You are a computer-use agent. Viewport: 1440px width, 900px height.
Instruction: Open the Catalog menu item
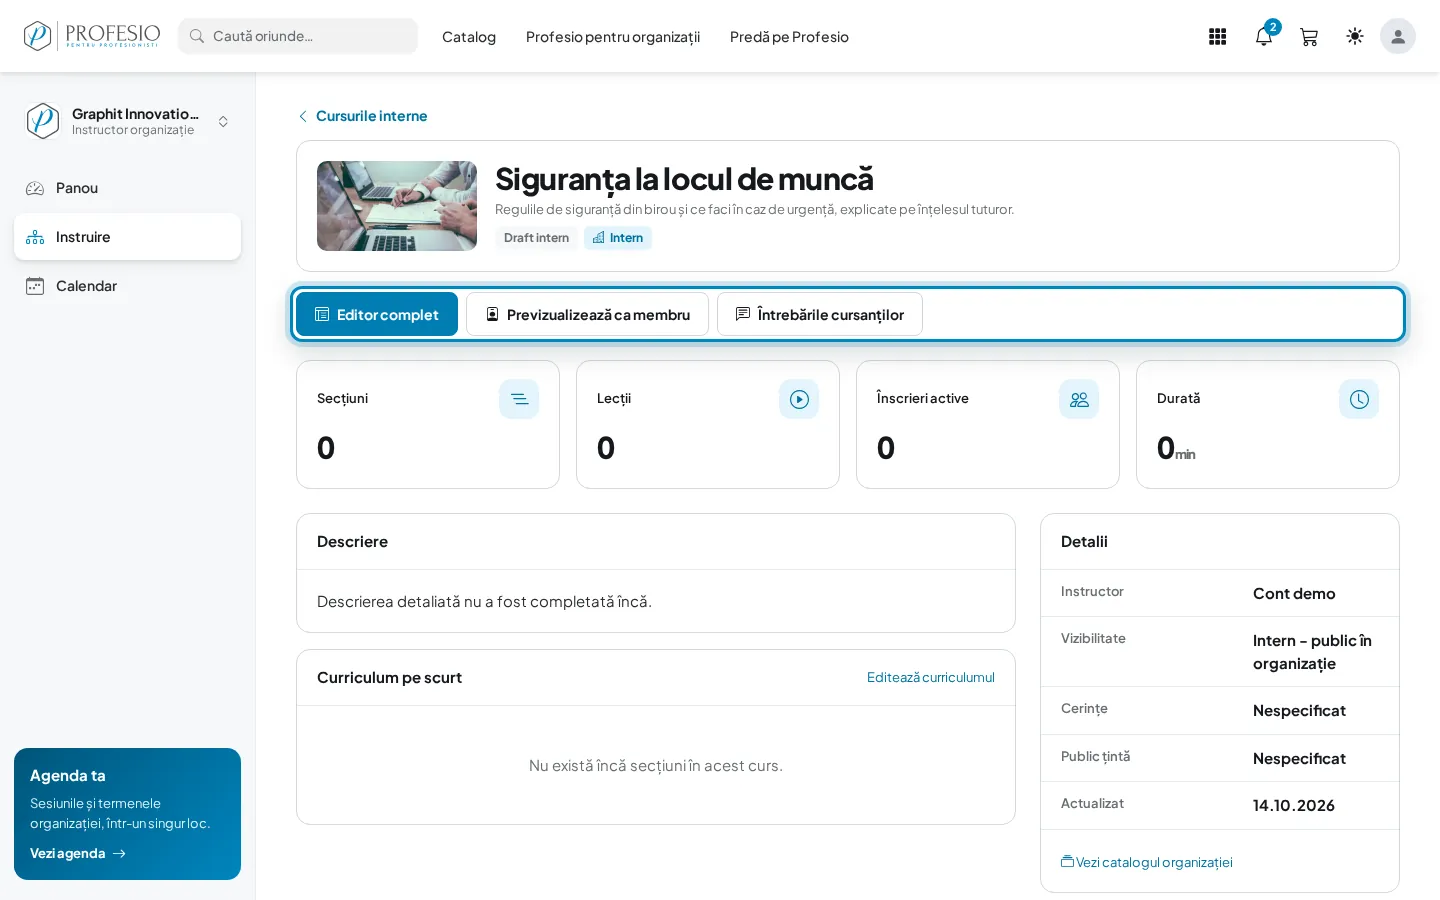[x=469, y=37]
